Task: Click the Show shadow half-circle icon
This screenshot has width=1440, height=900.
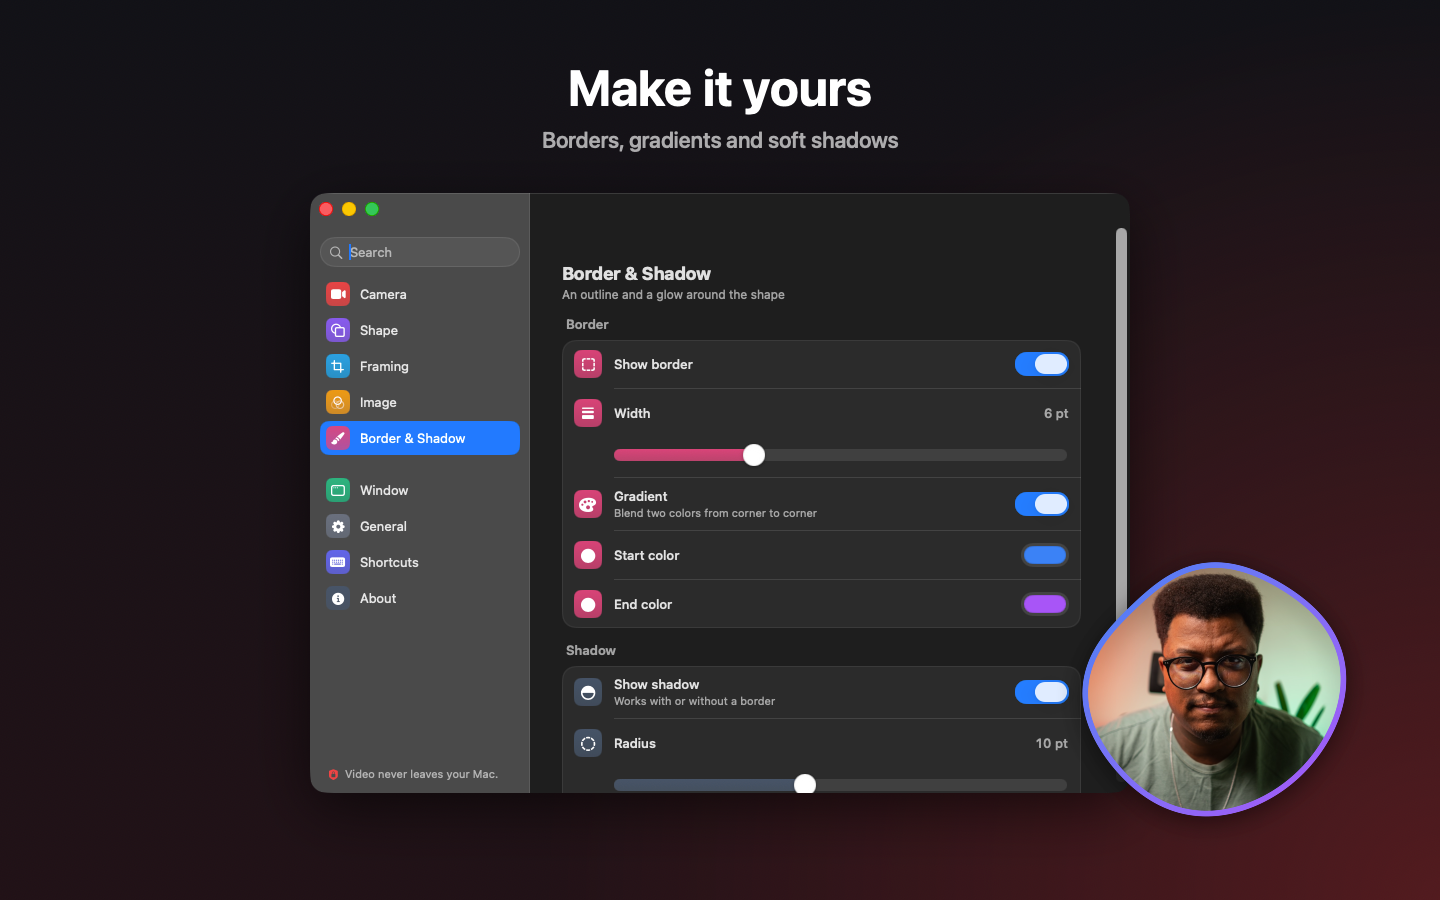Action: click(x=588, y=692)
